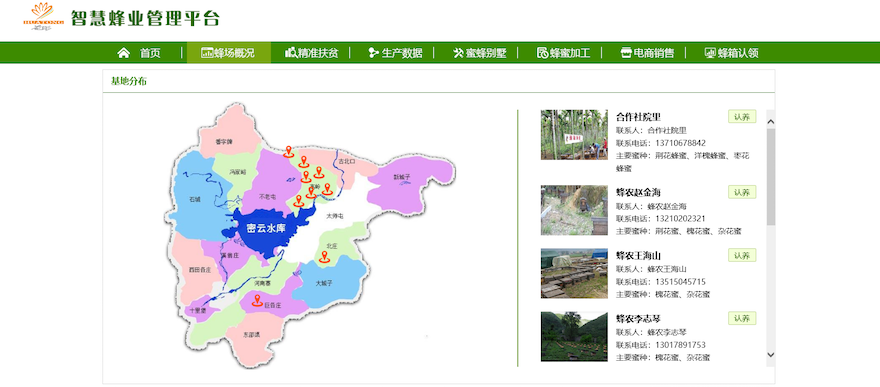
Task: Click the home icon beside 首页
Action: click(123, 53)
